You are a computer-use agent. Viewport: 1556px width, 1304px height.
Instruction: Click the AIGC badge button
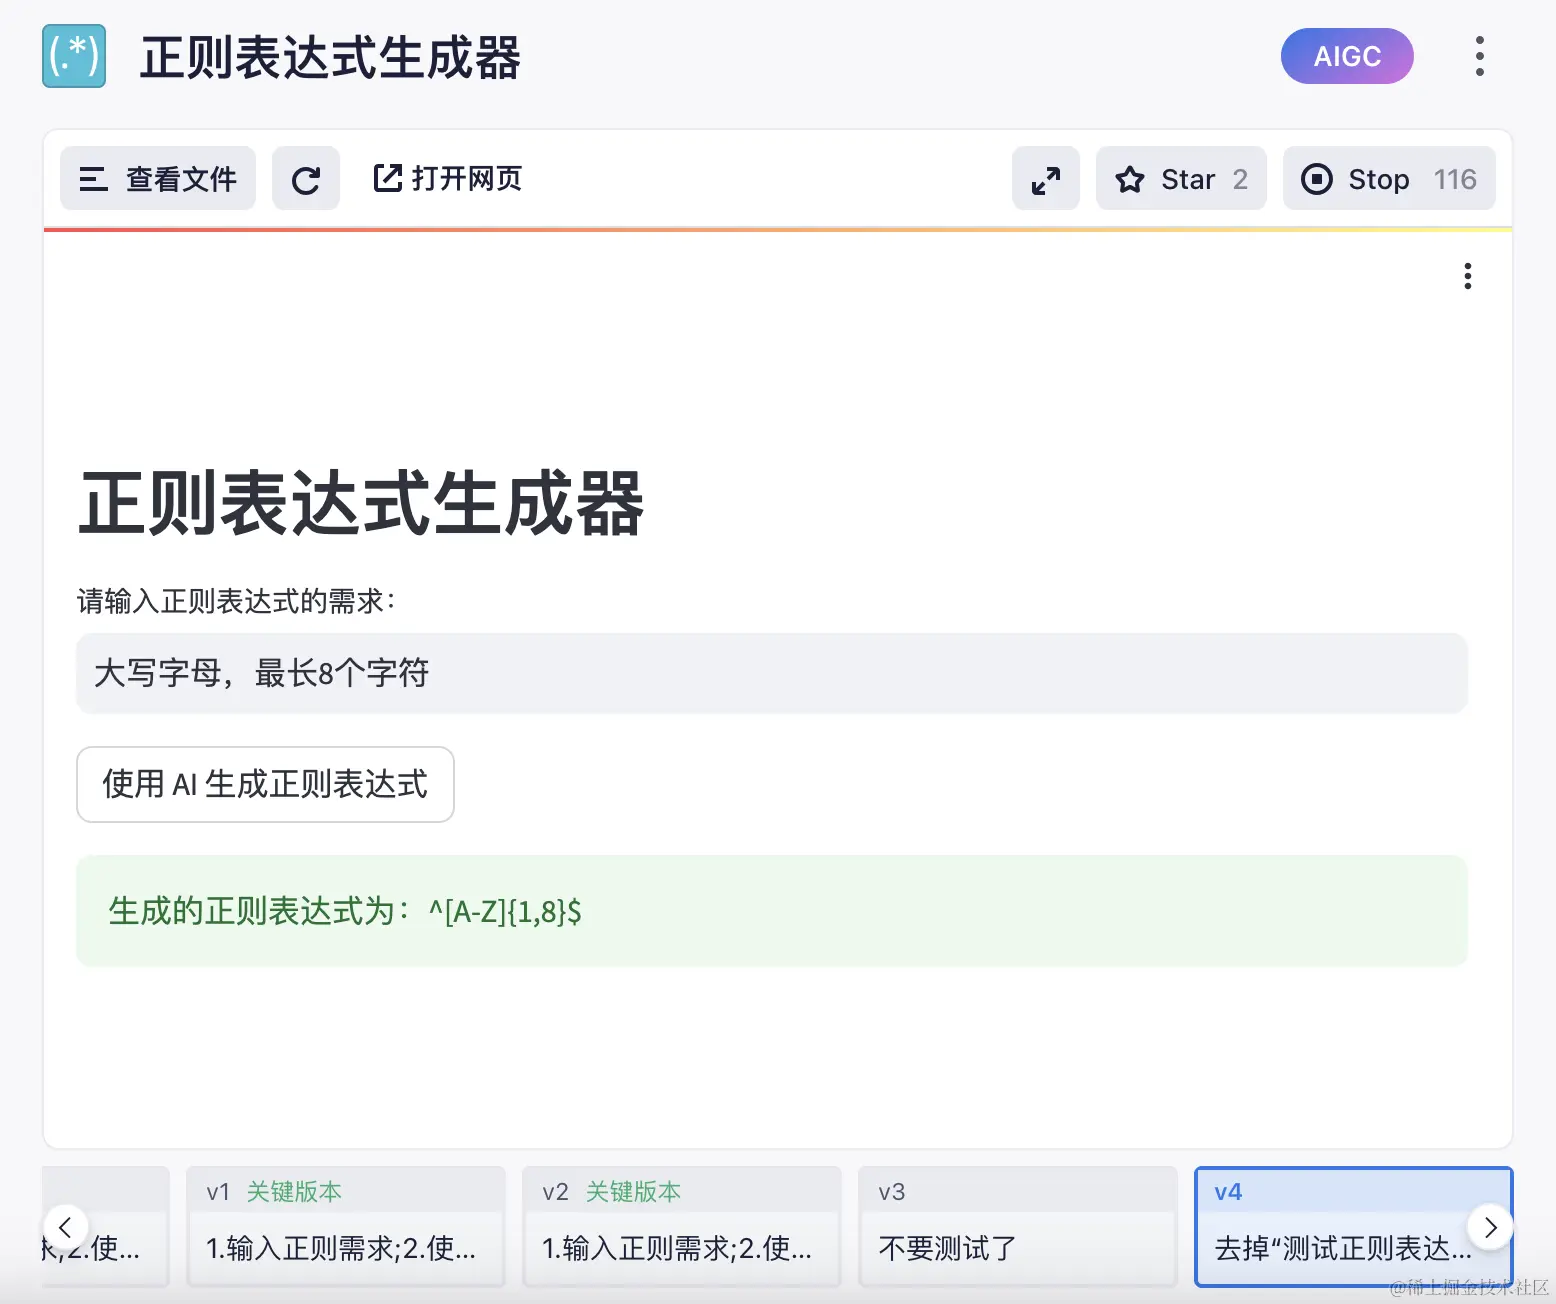[x=1347, y=56]
